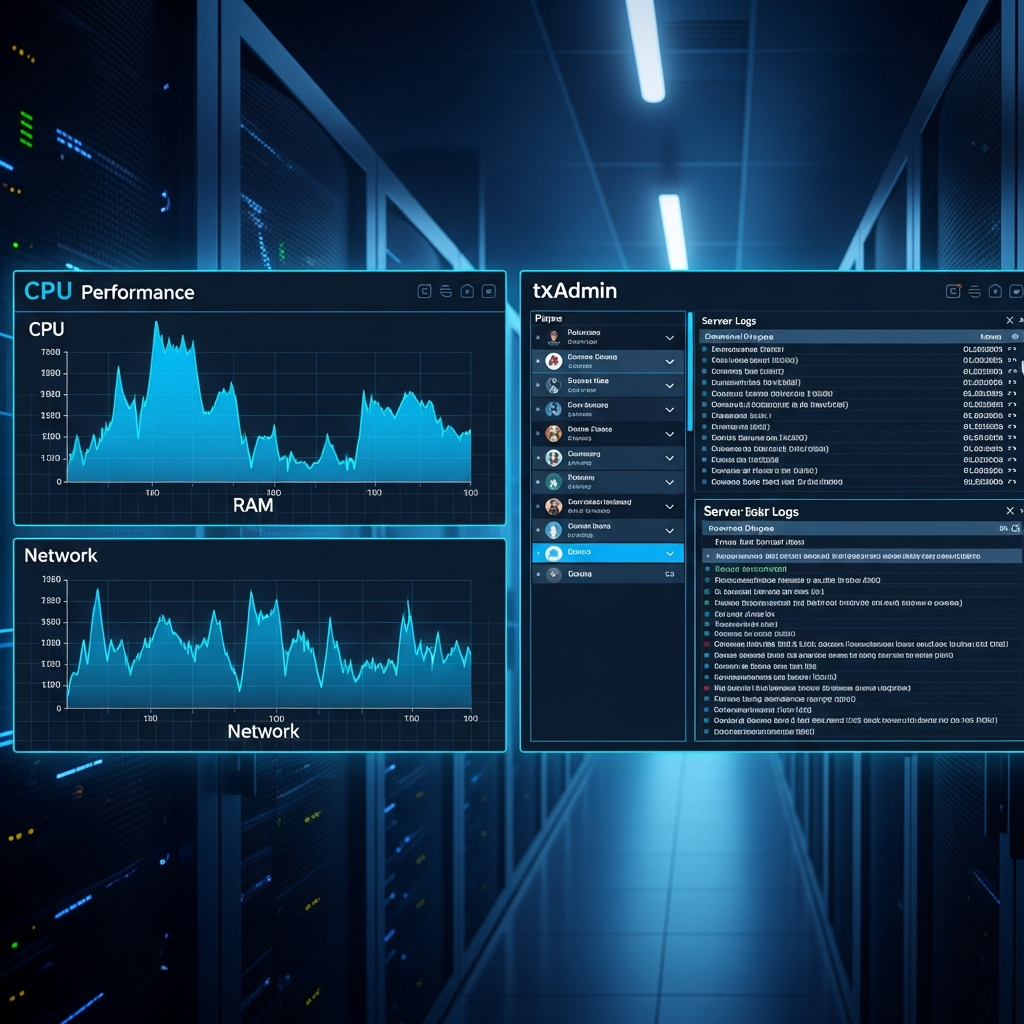
Task: Click the bearded man avatar in the player list
Action: 554,506
